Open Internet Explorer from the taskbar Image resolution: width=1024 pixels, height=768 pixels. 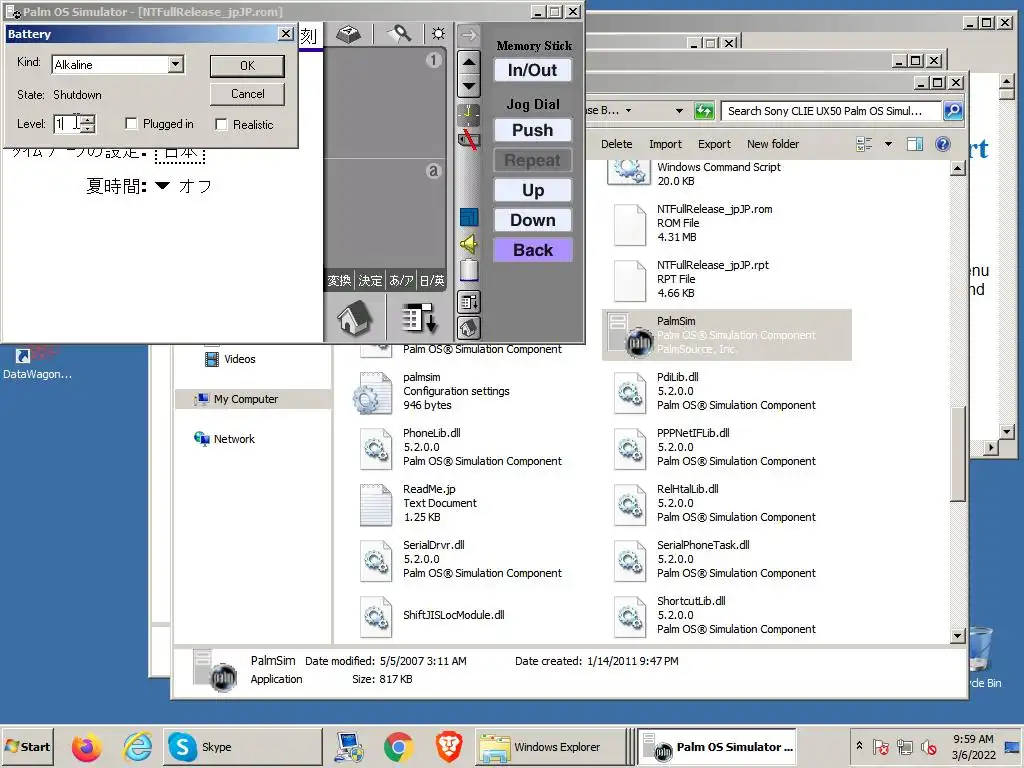[138, 746]
